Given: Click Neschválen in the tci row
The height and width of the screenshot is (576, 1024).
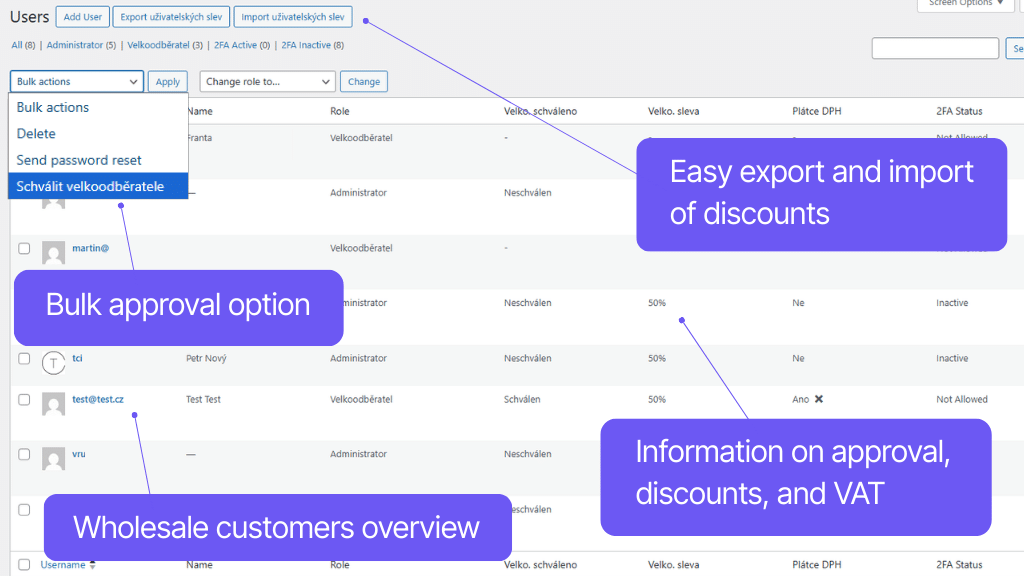Looking at the screenshot, I should pyautogui.click(x=527, y=358).
